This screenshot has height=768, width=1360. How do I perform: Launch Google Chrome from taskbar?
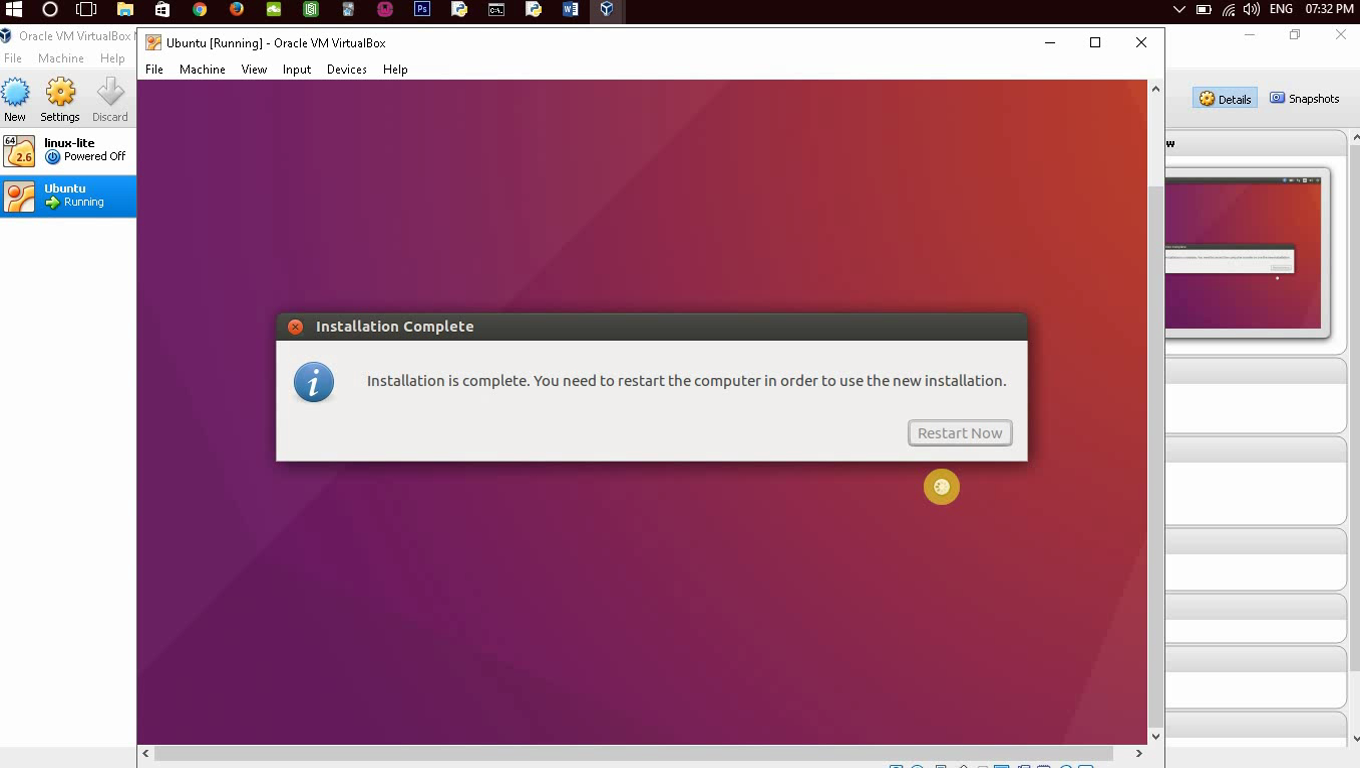point(199,10)
